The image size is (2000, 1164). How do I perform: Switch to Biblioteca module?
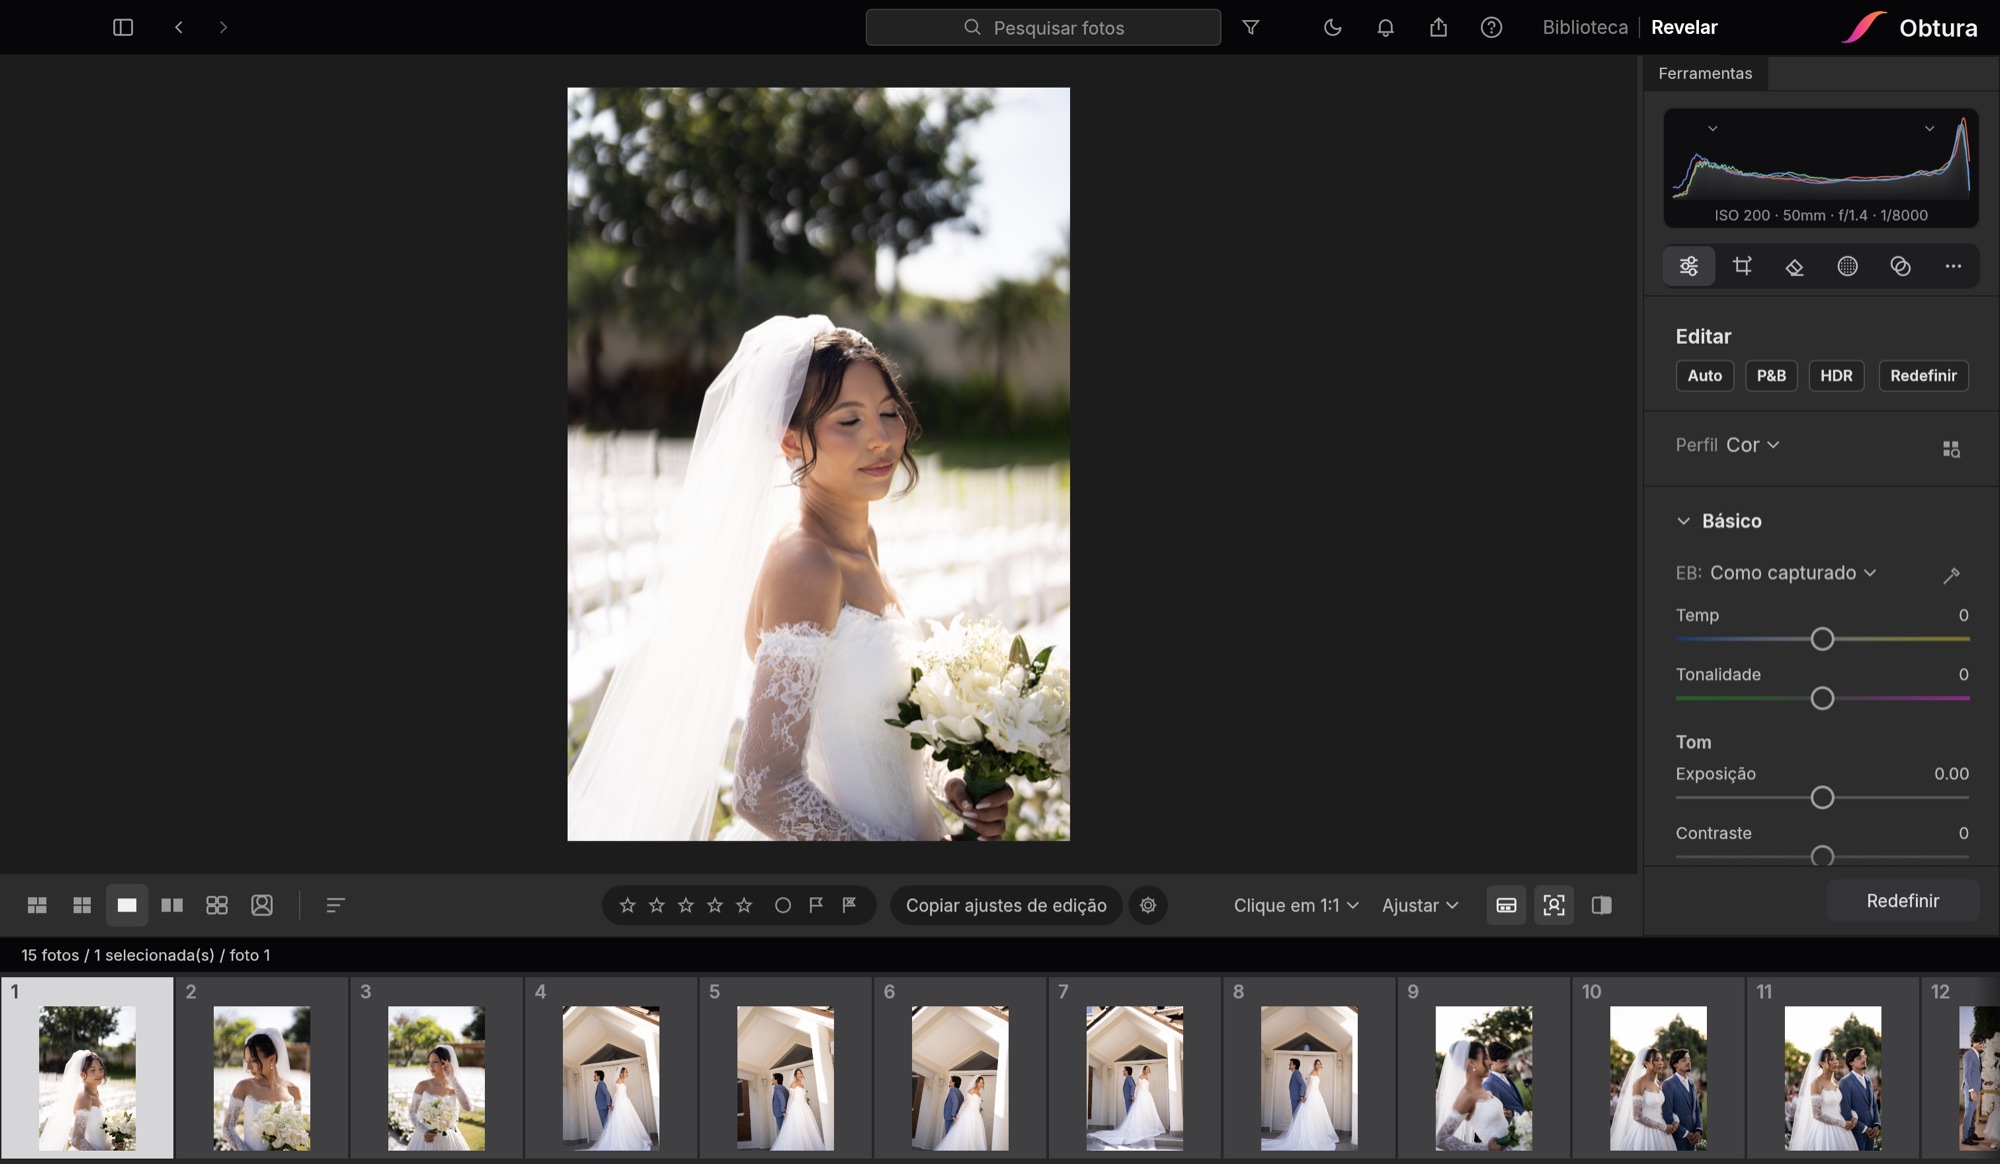pos(1585,27)
